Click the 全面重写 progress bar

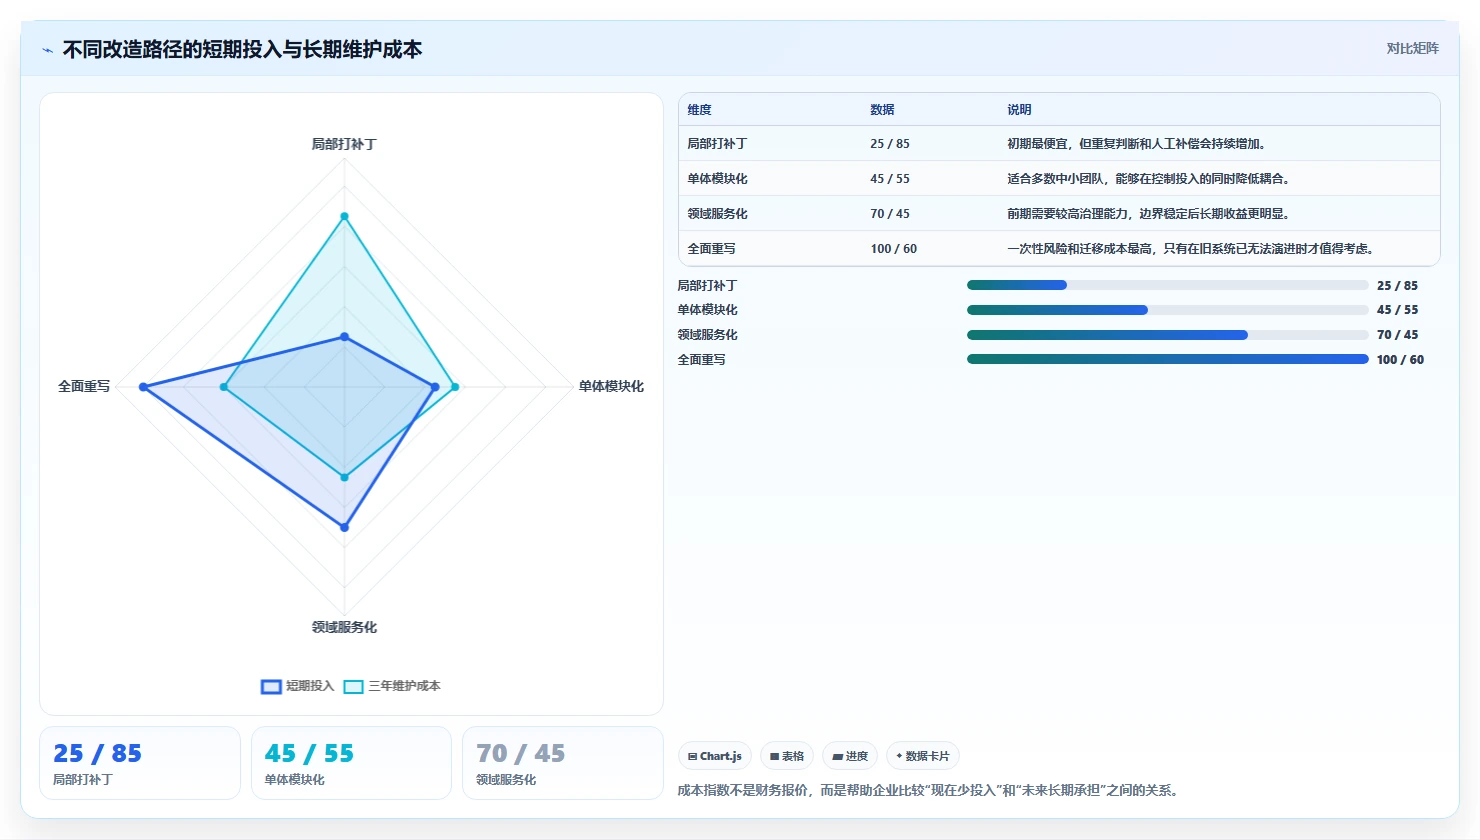coord(1167,359)
